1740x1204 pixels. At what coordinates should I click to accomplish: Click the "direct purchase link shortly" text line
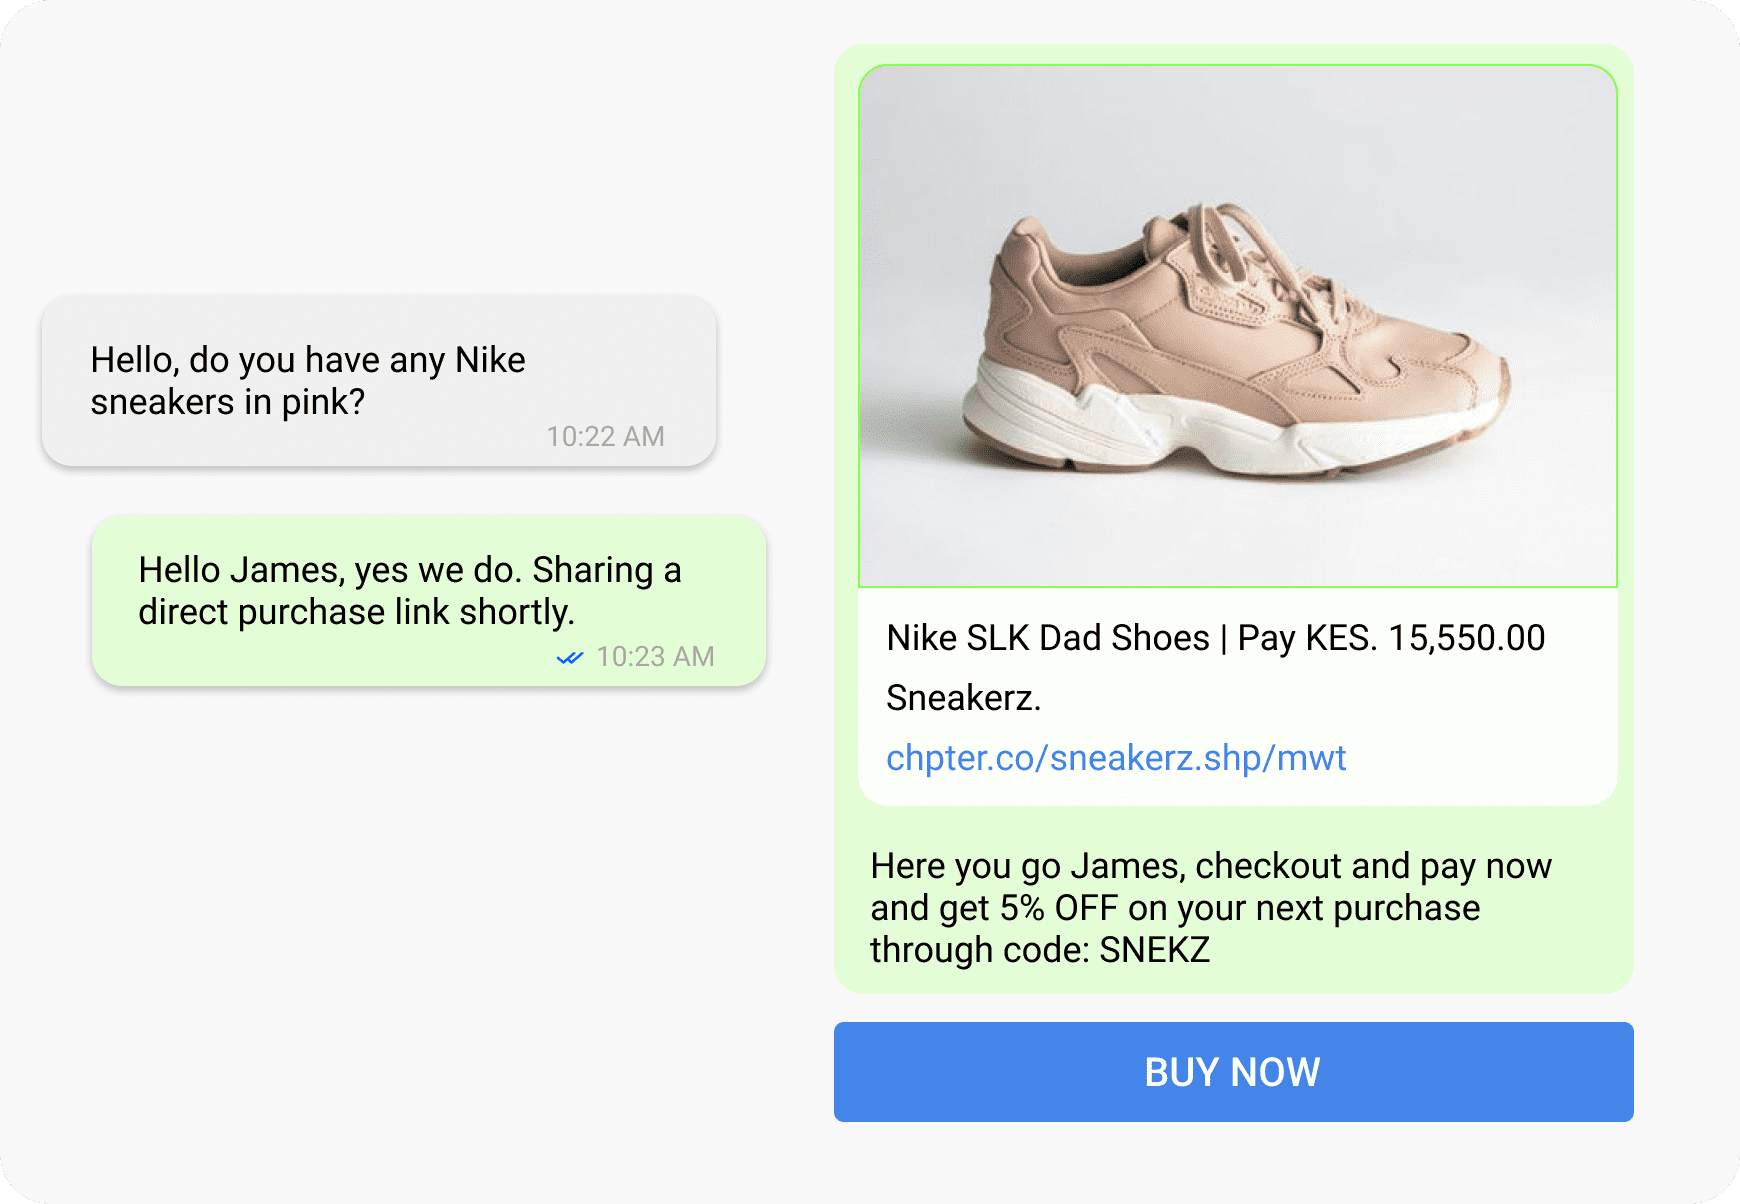(356, 612)
